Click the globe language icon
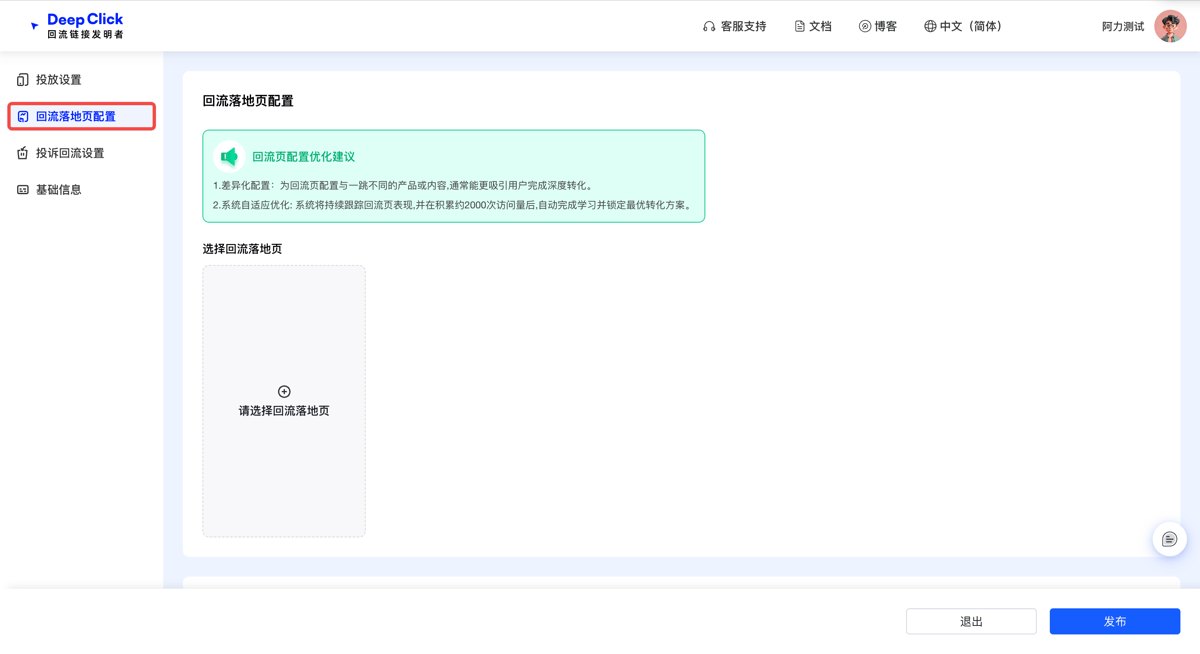The image size is (1200, 654). pos(930,27)
